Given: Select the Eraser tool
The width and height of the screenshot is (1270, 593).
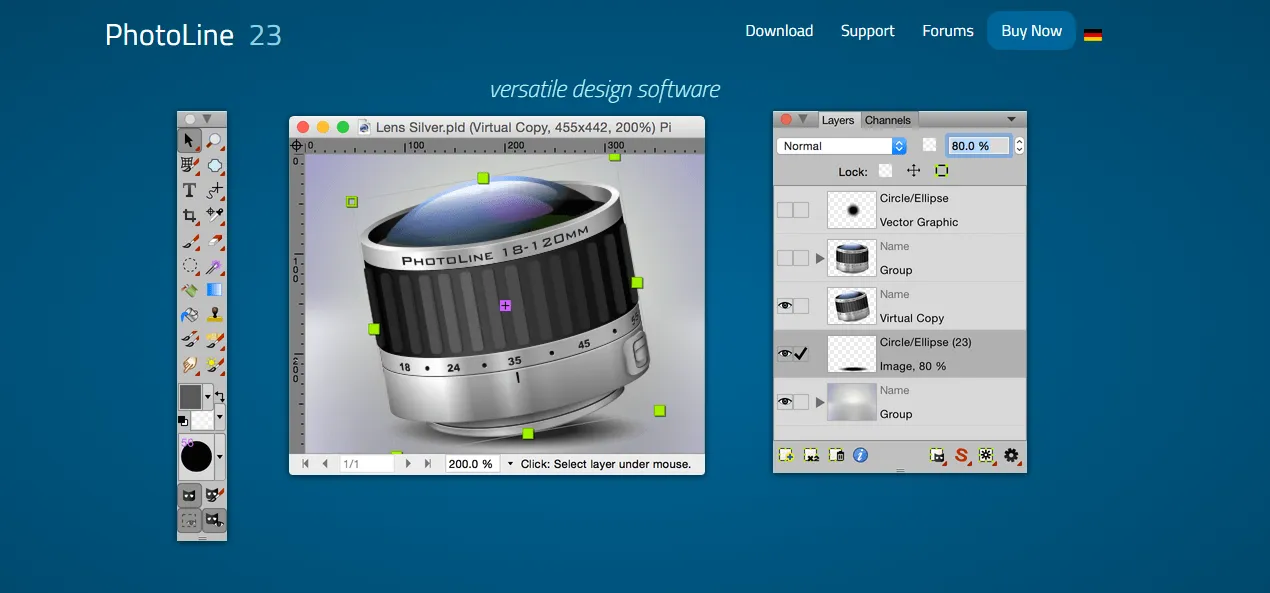Looking at the screenshot, I should (x=214, y=240).
